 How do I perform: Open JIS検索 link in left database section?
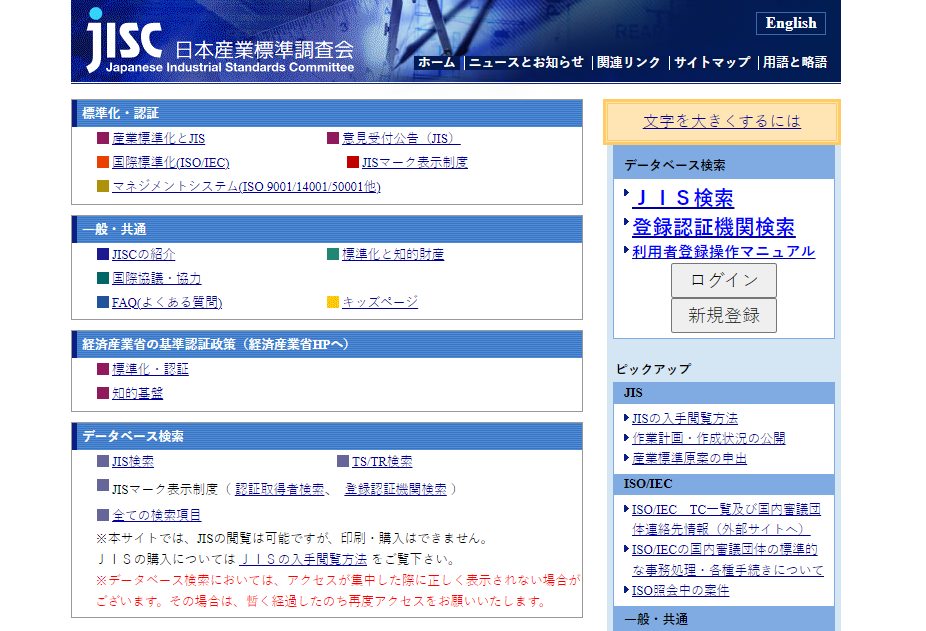click(133, 462)
